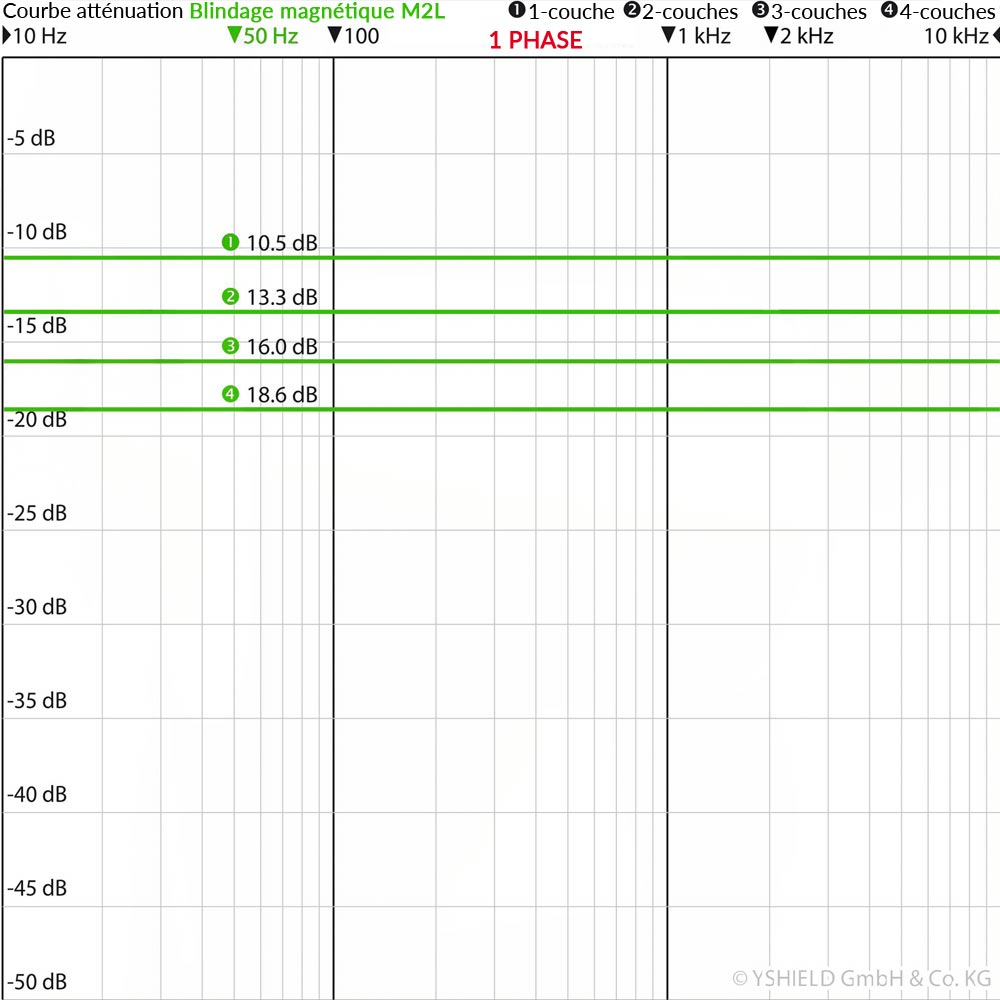The image size is (1000, 1000).
Task: Click the '10.5 dB' curve value
Action: 282,243
